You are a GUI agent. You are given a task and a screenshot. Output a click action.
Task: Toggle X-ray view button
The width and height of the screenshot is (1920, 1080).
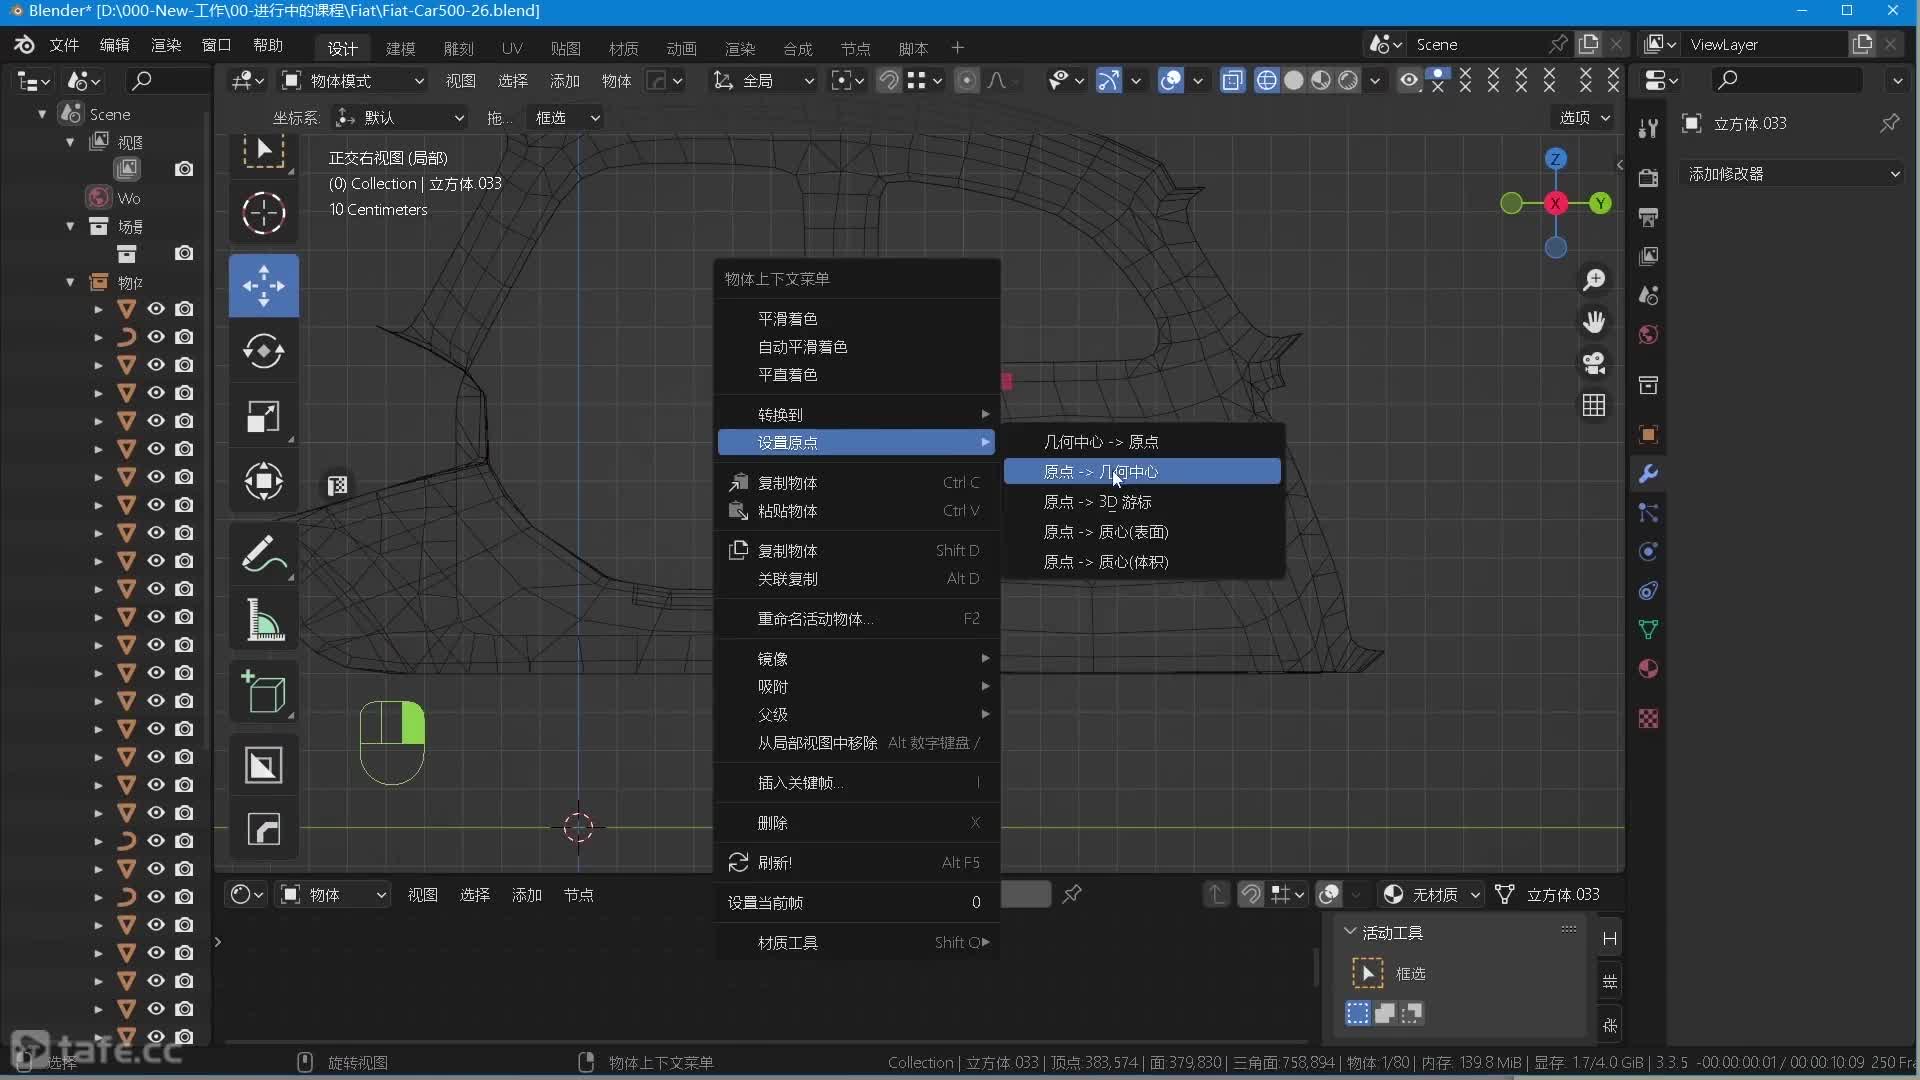[x=1233, y=80]
